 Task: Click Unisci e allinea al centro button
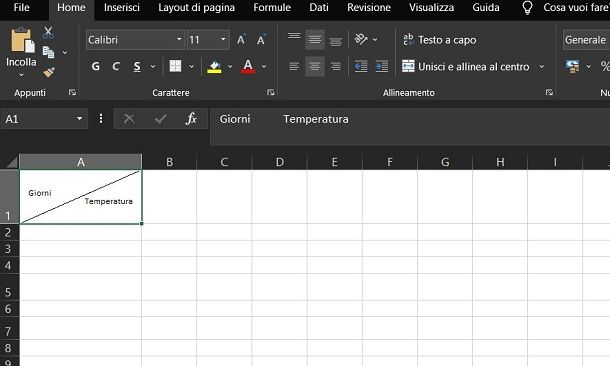click(x=465, y=67)
